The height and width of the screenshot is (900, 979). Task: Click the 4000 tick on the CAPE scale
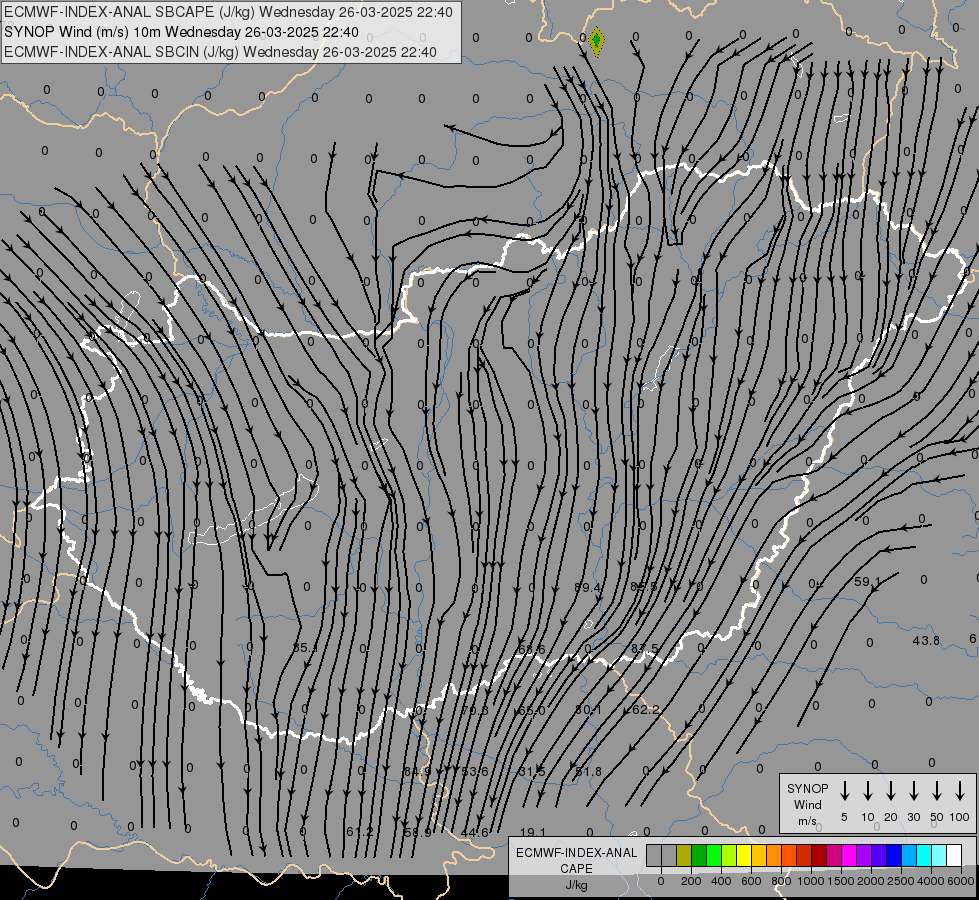click(x=932, y=881)
